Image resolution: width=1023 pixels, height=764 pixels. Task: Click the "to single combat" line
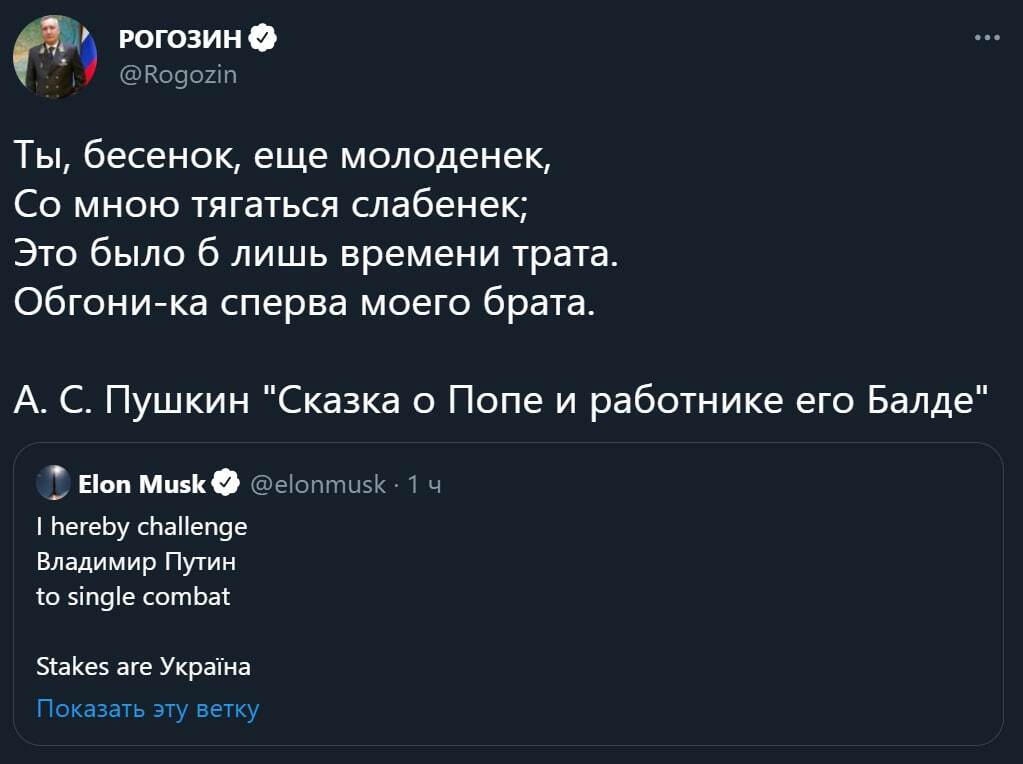133,597
